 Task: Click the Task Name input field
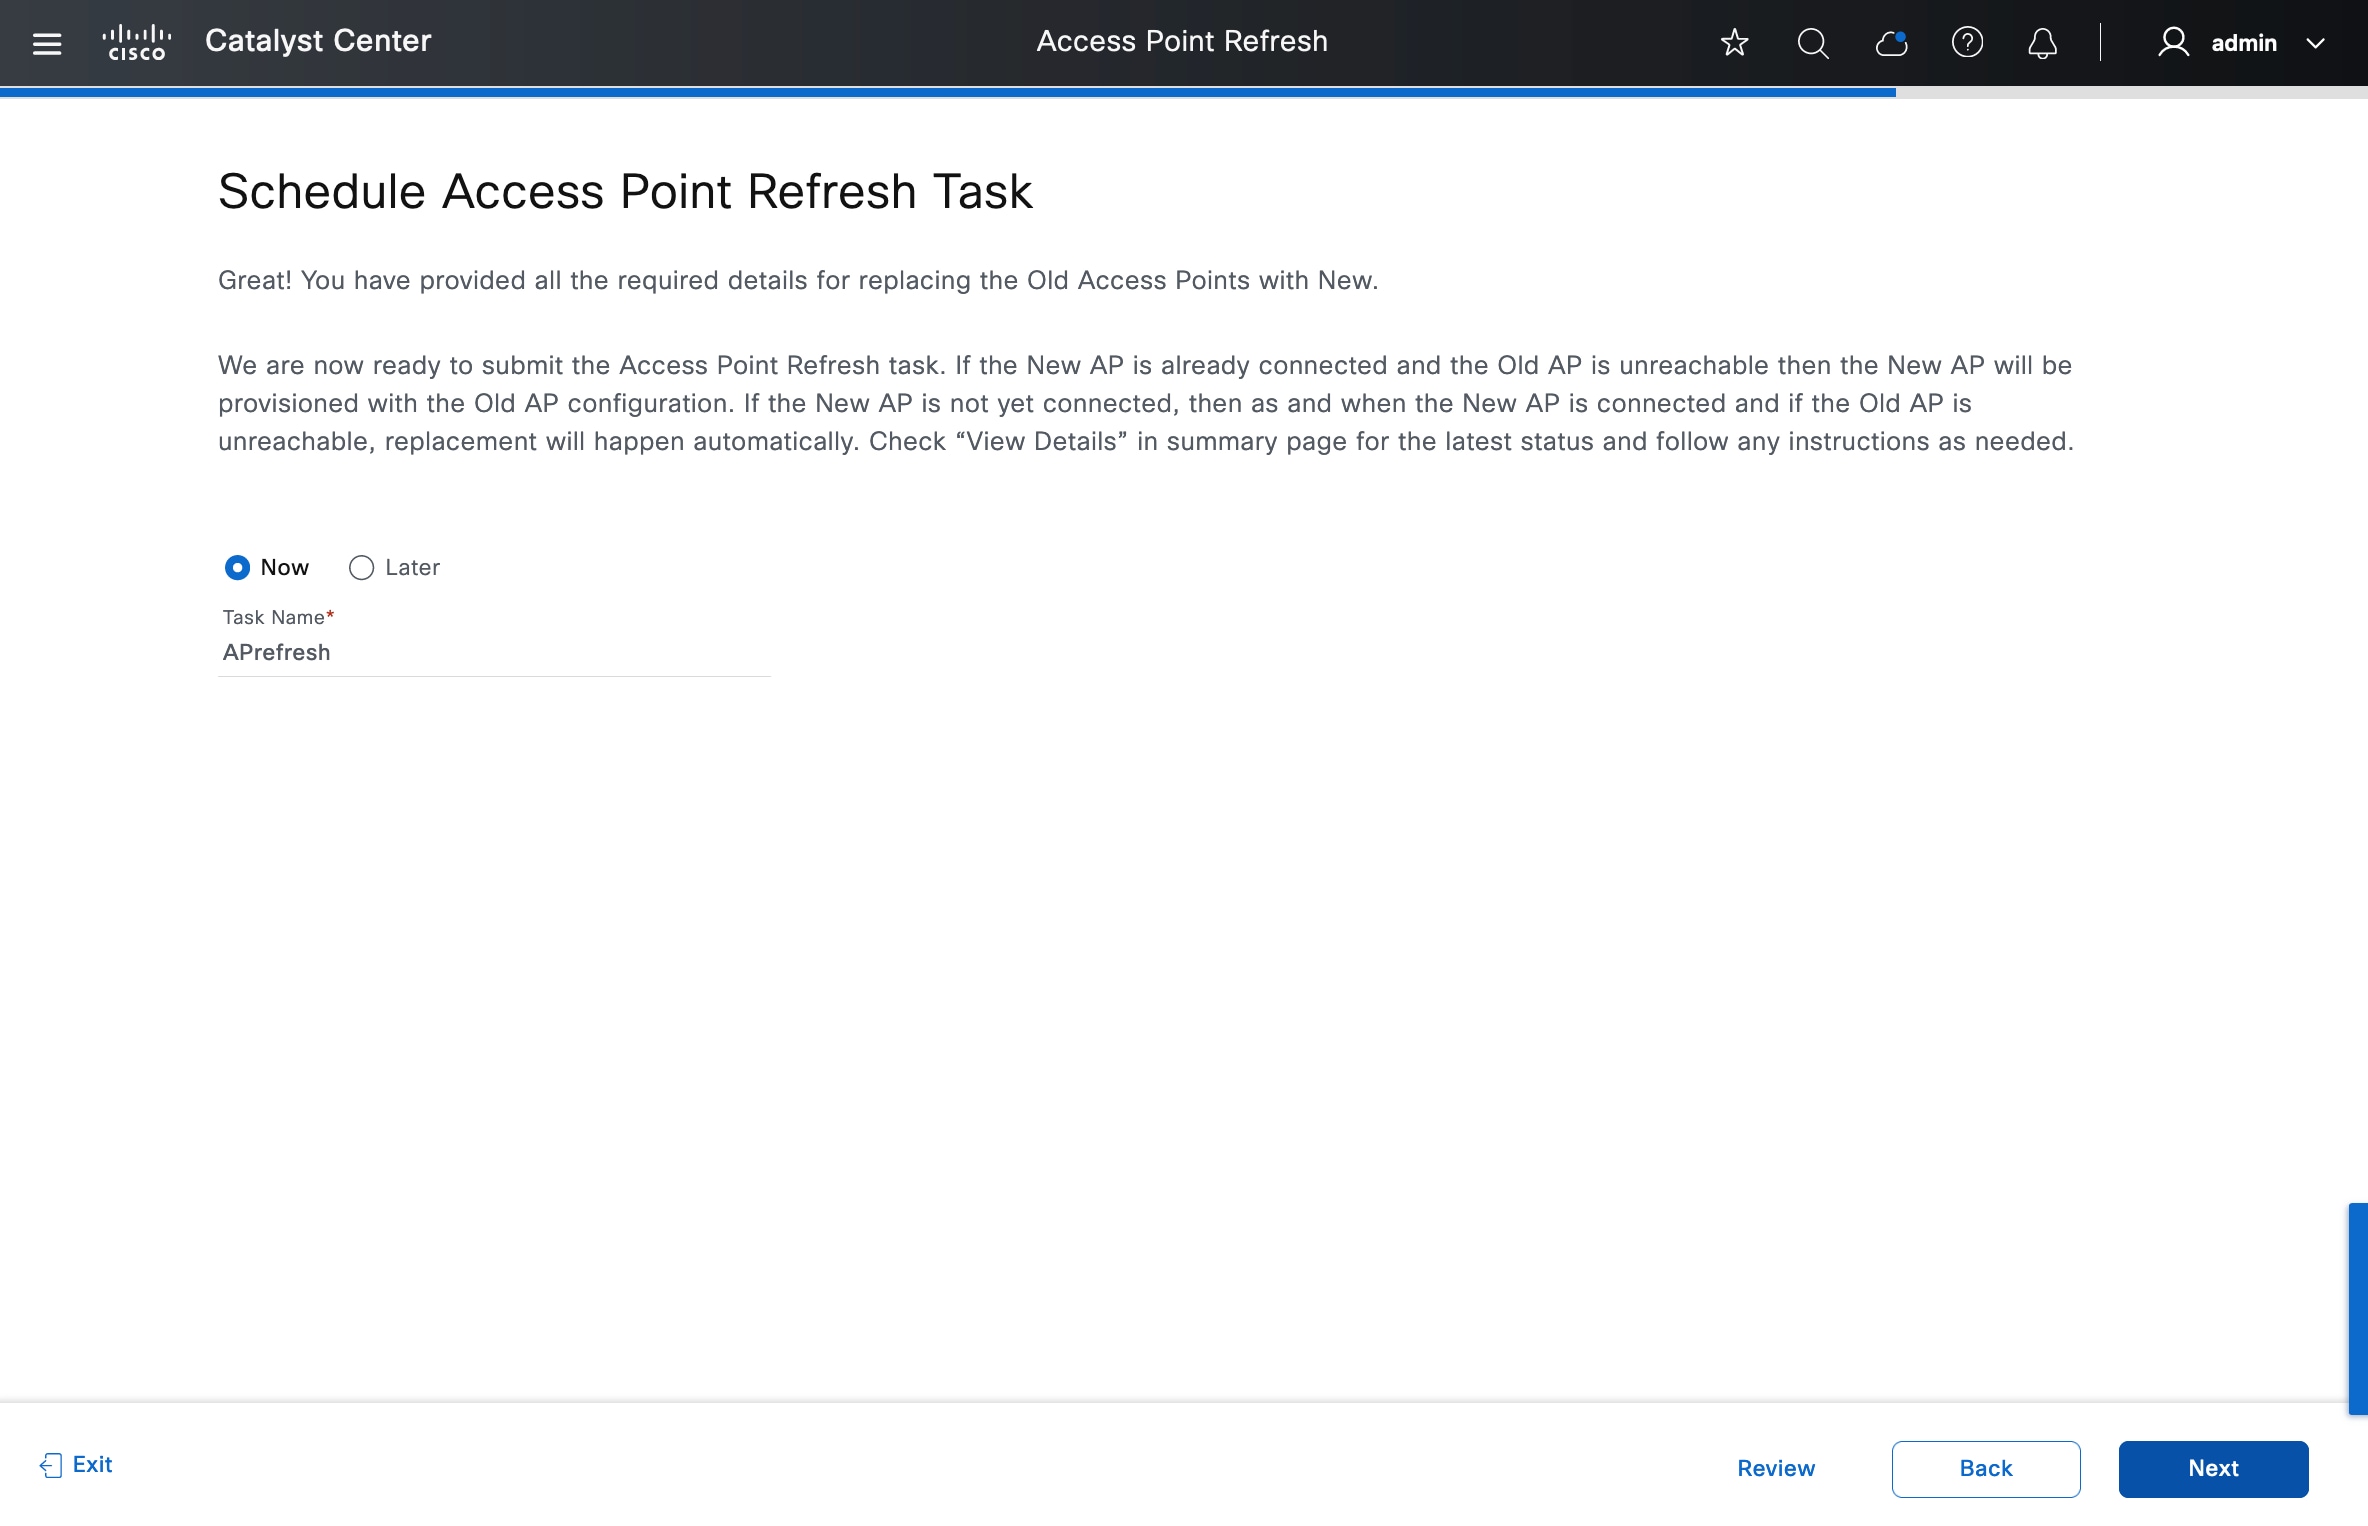point(494,652)
